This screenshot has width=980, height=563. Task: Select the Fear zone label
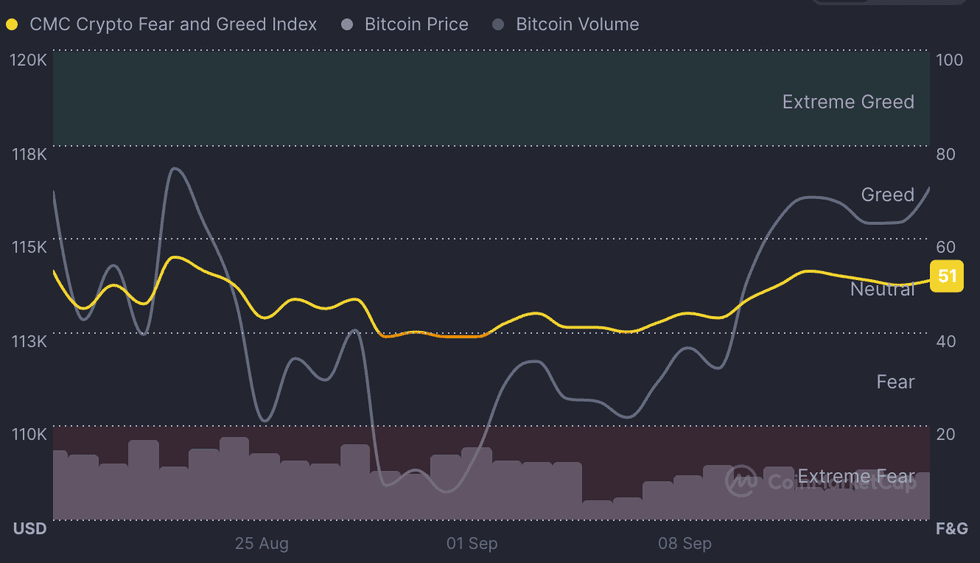coord(895,382)
